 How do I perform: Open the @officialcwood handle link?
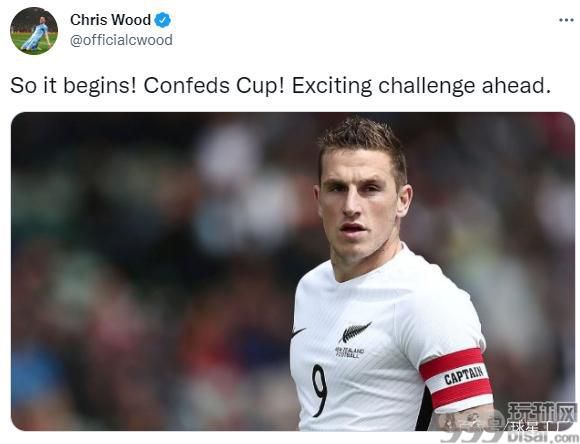[121, 40]
